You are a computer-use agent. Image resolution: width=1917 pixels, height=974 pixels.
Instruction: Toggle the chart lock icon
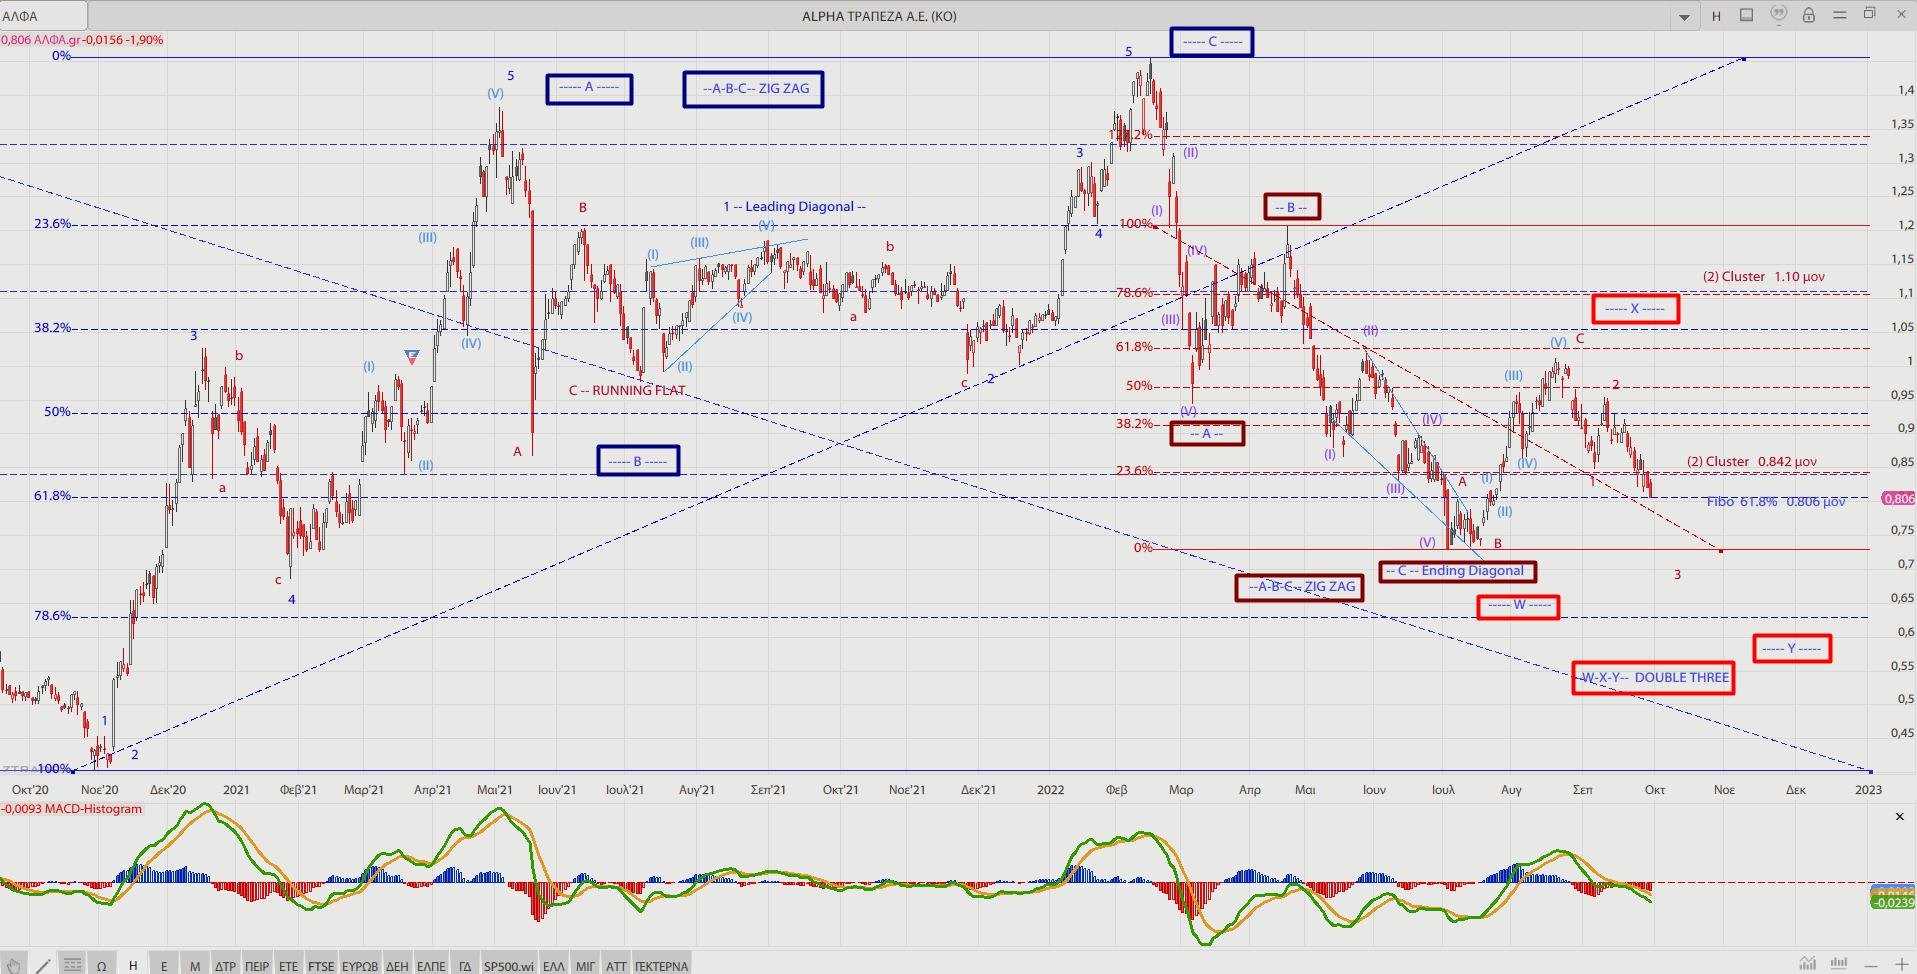tap(1808, 15)
